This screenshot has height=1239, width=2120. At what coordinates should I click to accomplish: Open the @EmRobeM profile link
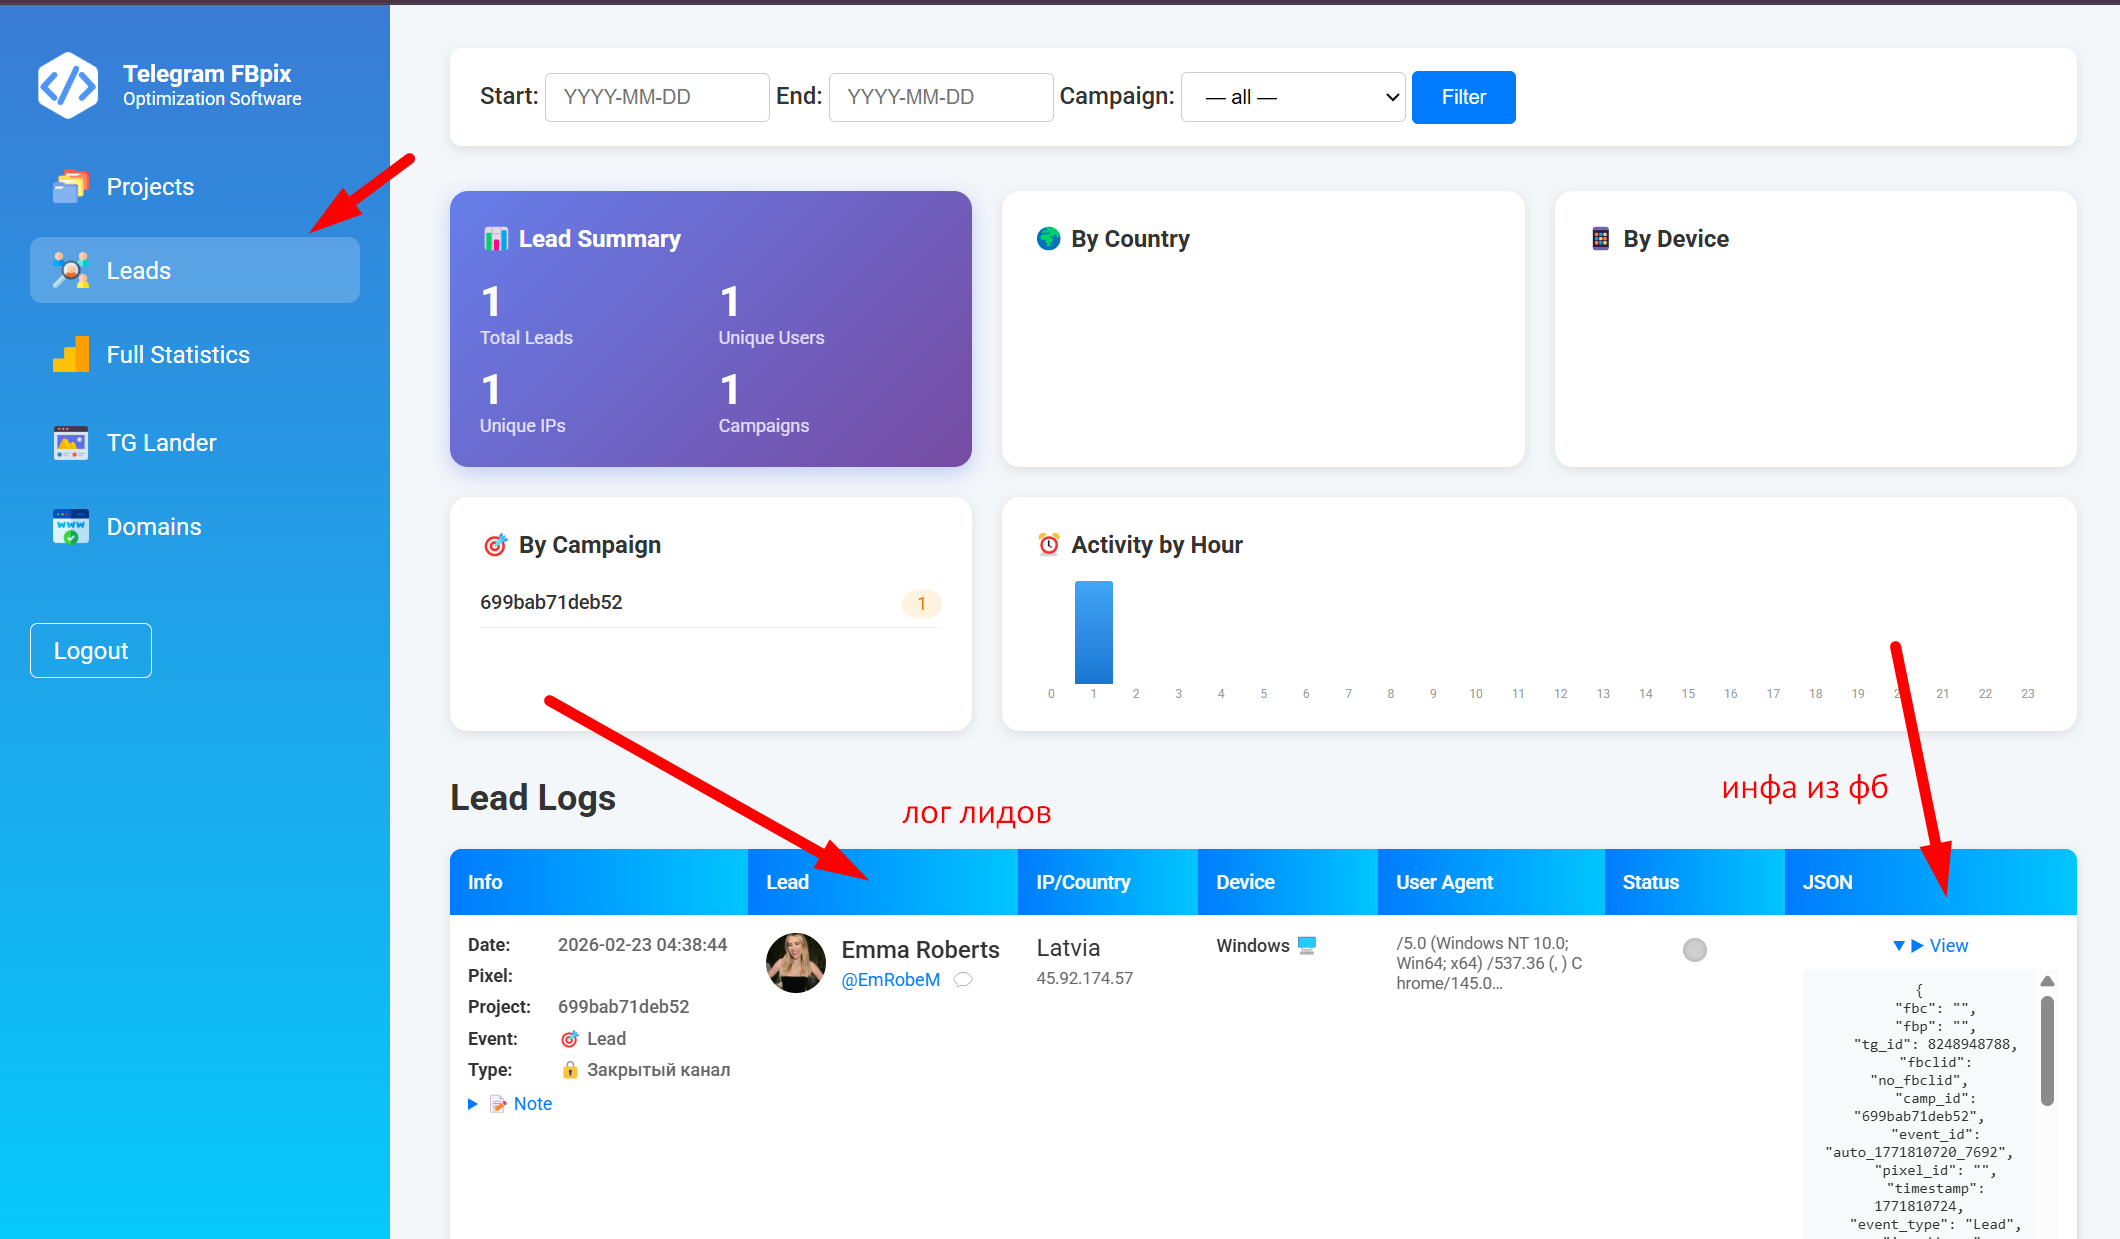(890, 980)
